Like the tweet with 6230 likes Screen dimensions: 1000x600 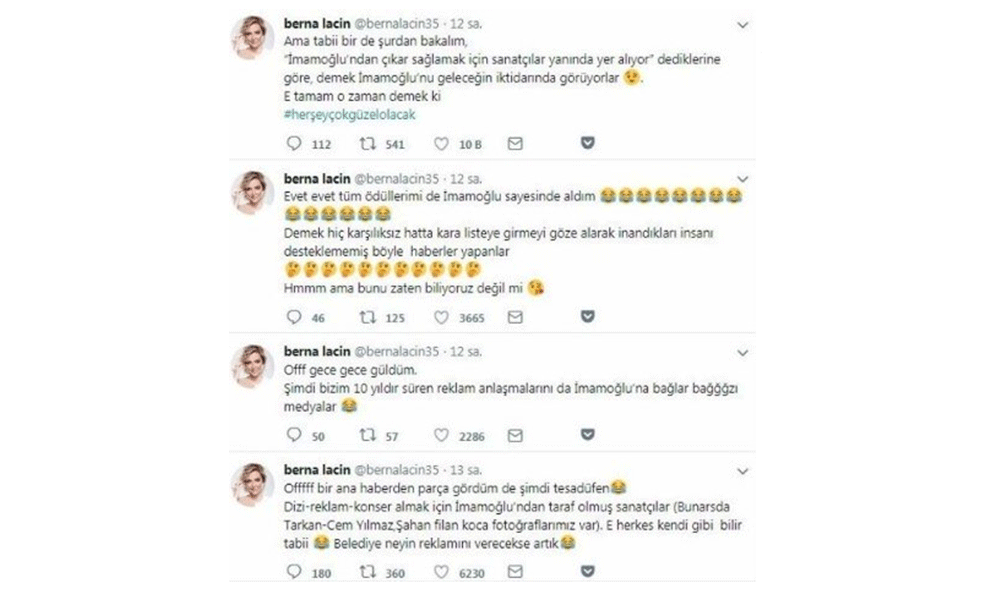[441, 572]
